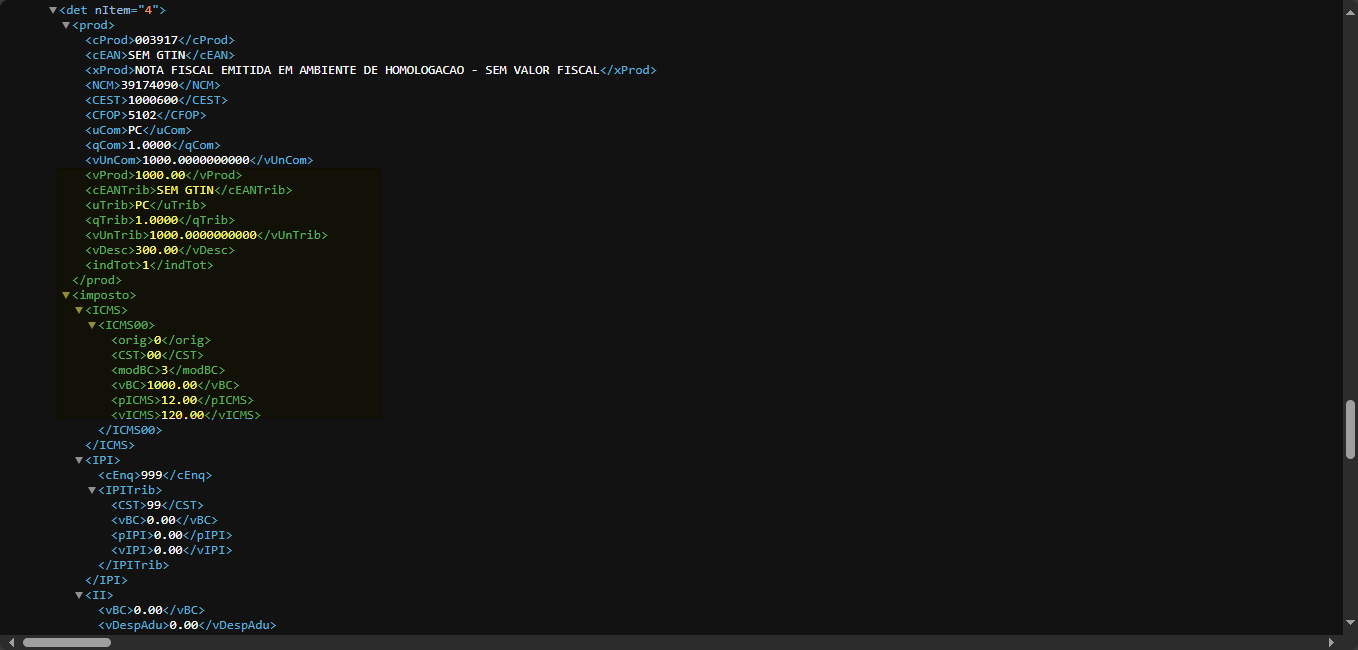Collapse the prod element triangle

click(x=66, y=25)
